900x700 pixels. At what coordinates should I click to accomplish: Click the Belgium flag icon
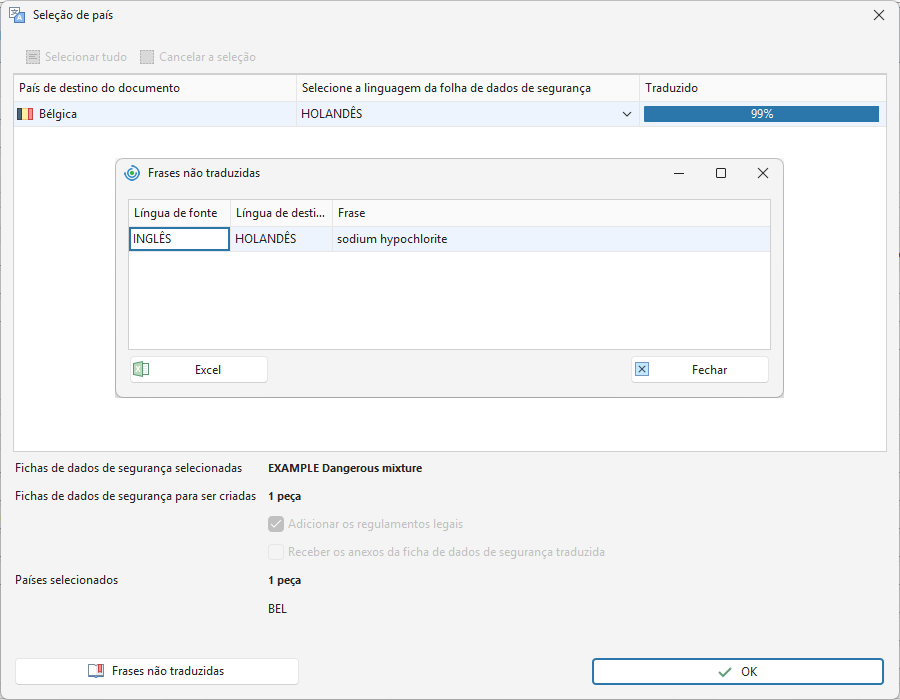pos(25,114)
